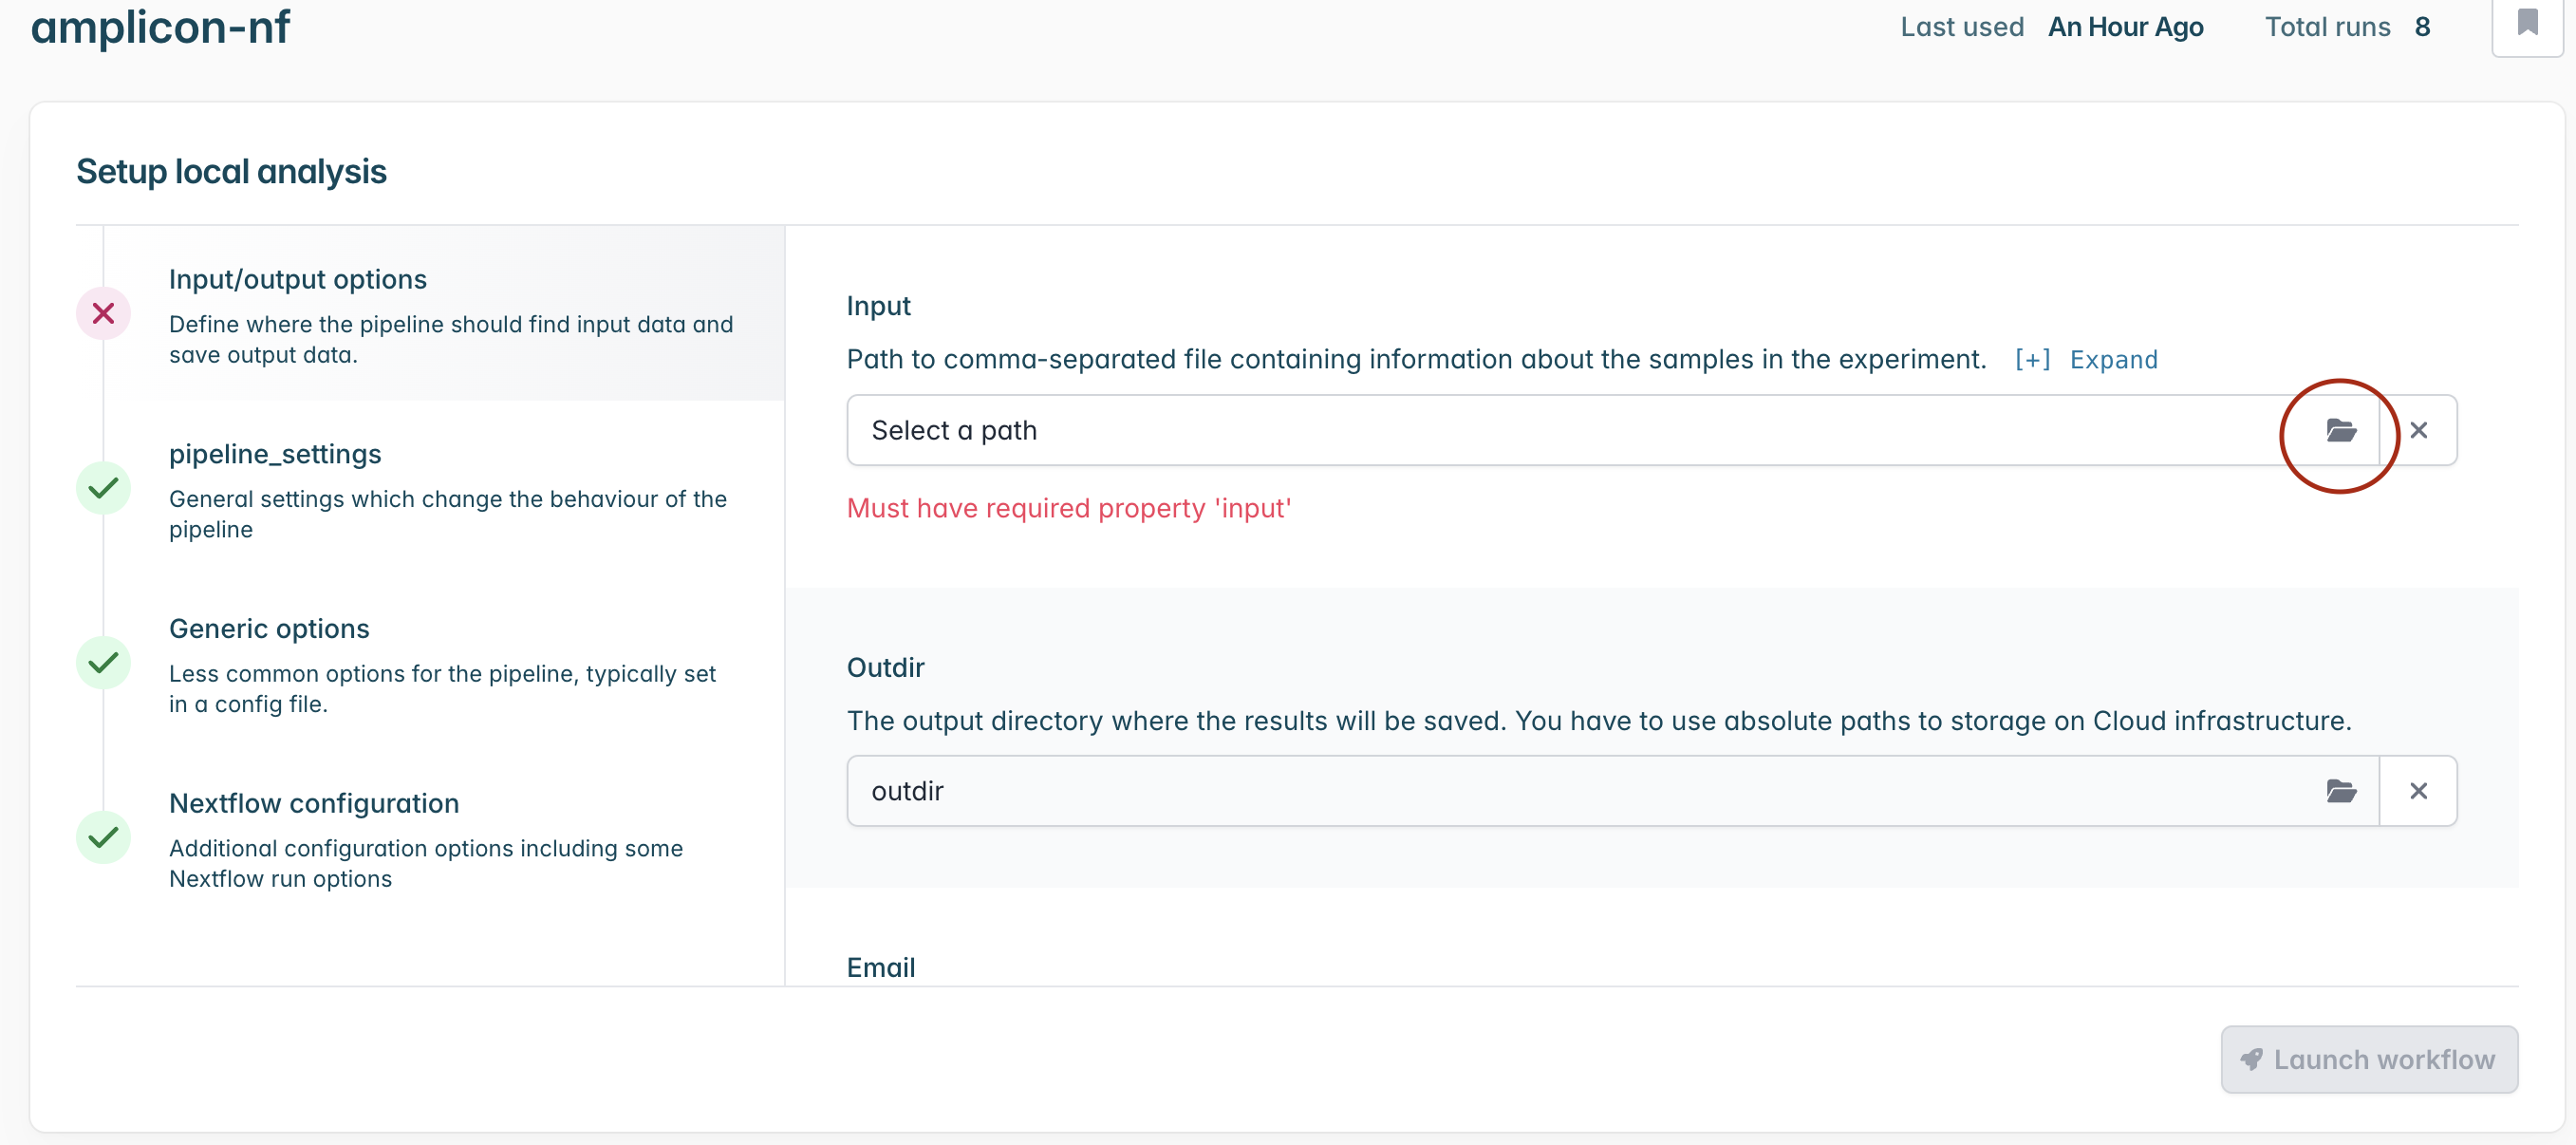The width and height of the screenshot is (2576, 1145).
Task: Bookmark the amplicon-nf workflow
Action: click(x=2527, y=23)
